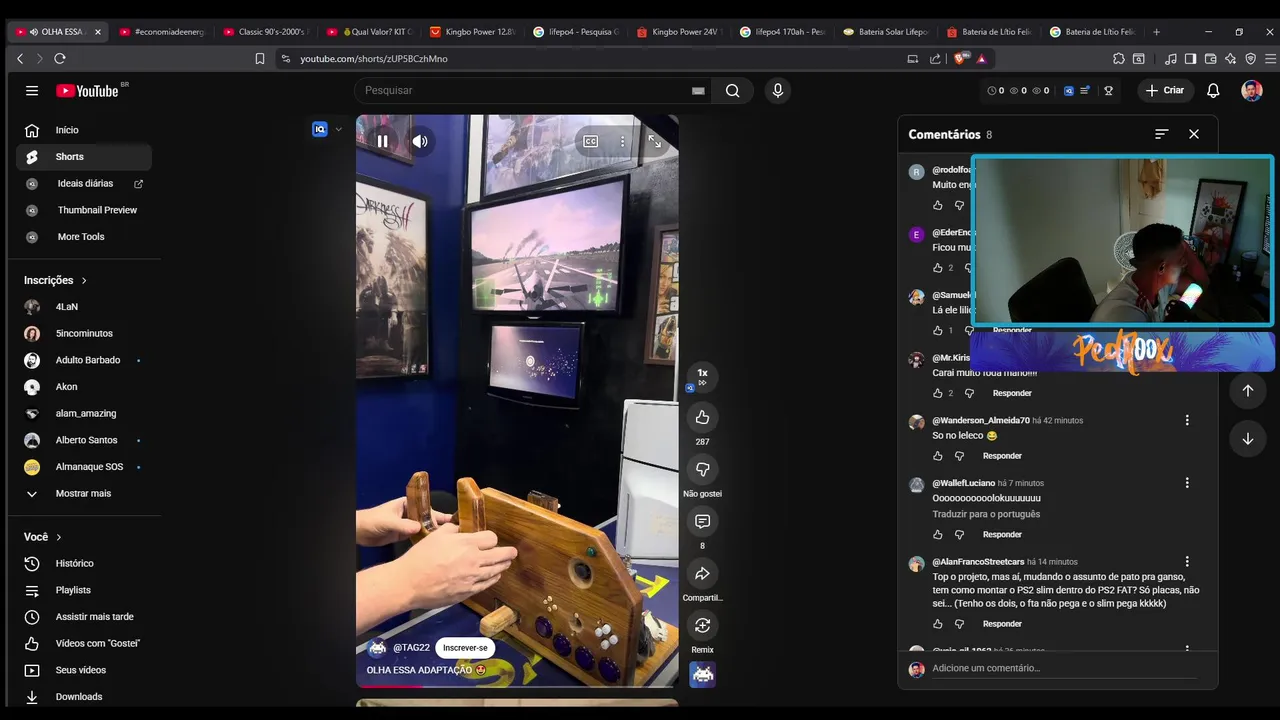Click the Adicione um comentário field
Viewport: 1280px width, 720px height.
pyautogui.click(x=1064, y=668)
